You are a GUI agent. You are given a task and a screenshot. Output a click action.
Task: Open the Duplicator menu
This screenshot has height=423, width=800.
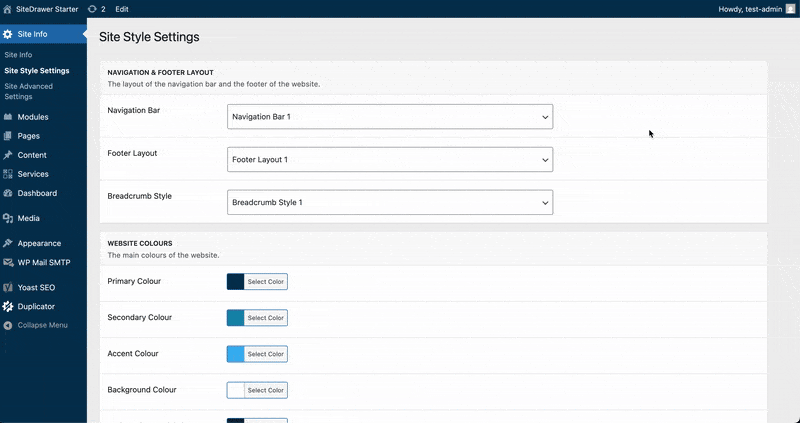[x=36, y=307]
